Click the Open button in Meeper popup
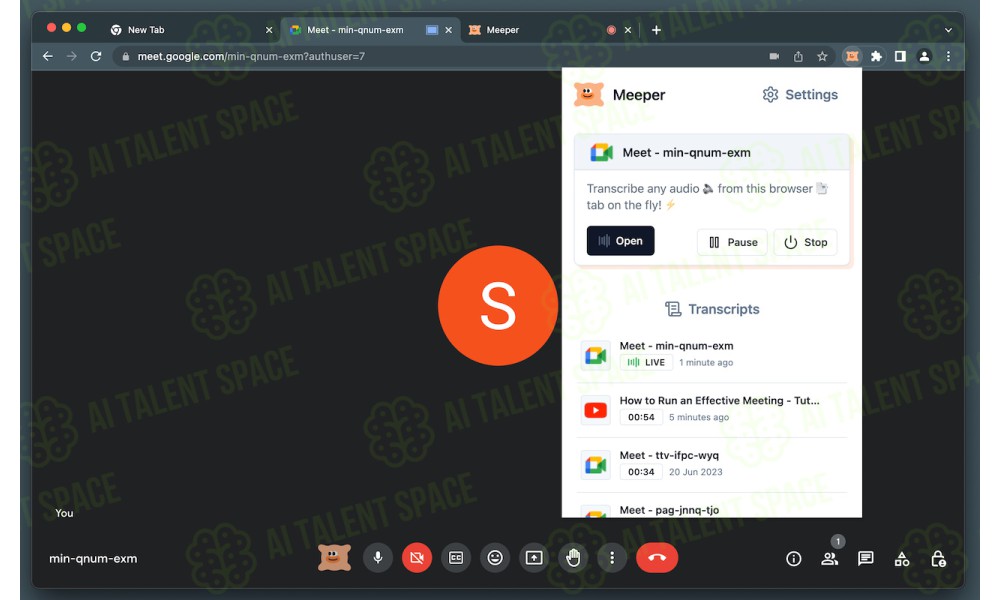The width and height of the screenshot is (1000, 600). 621,240
